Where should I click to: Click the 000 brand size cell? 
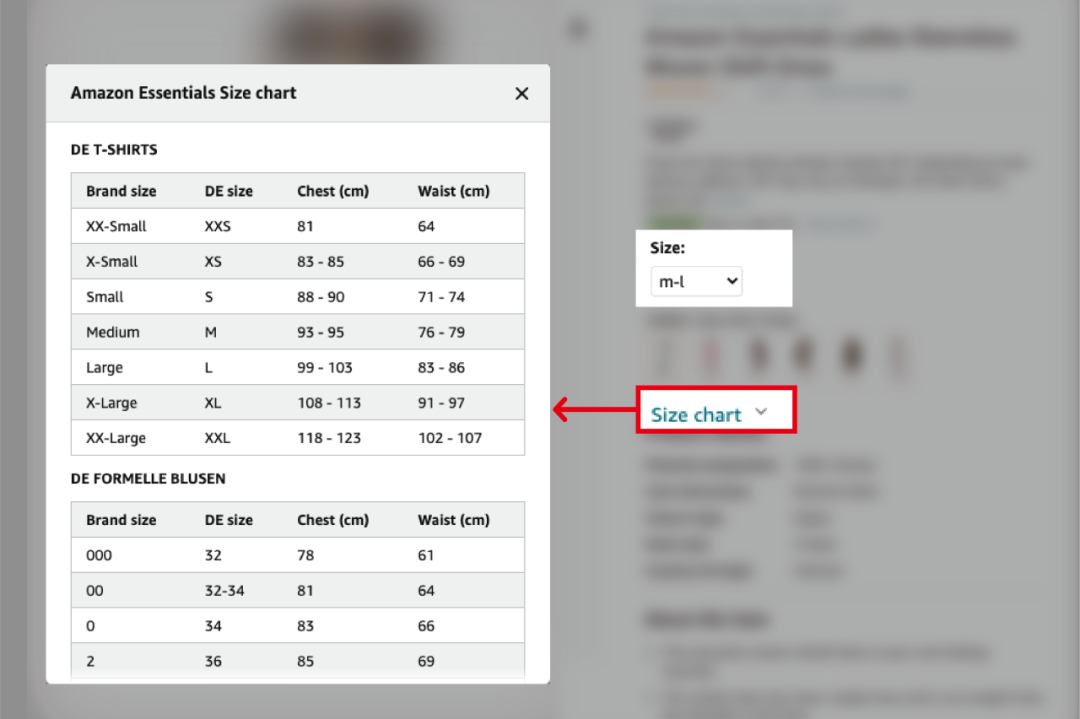pyautogui.click(x=98, y=555)
